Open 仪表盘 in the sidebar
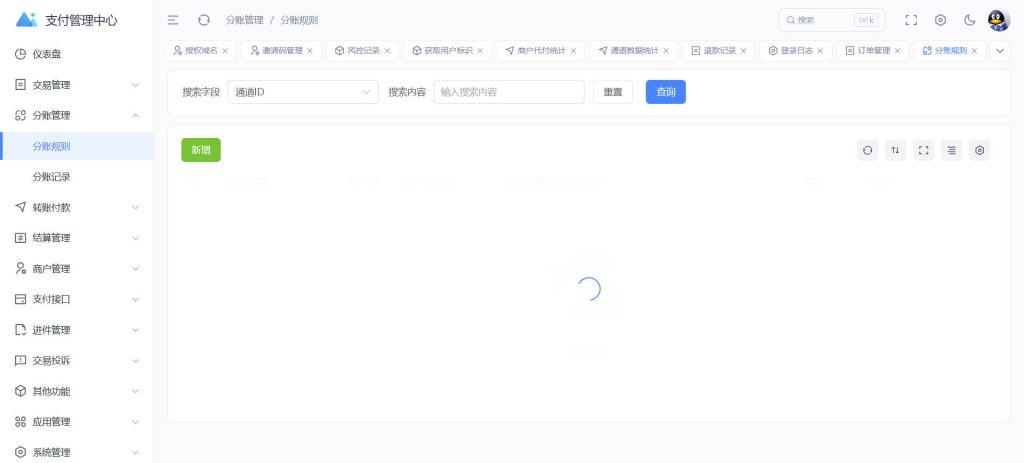 click(x=77, y=54)
